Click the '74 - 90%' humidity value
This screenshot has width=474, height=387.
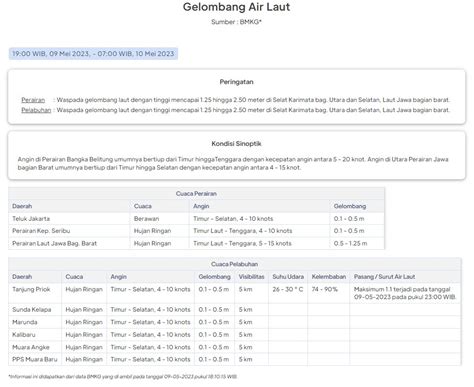(325, 289)
